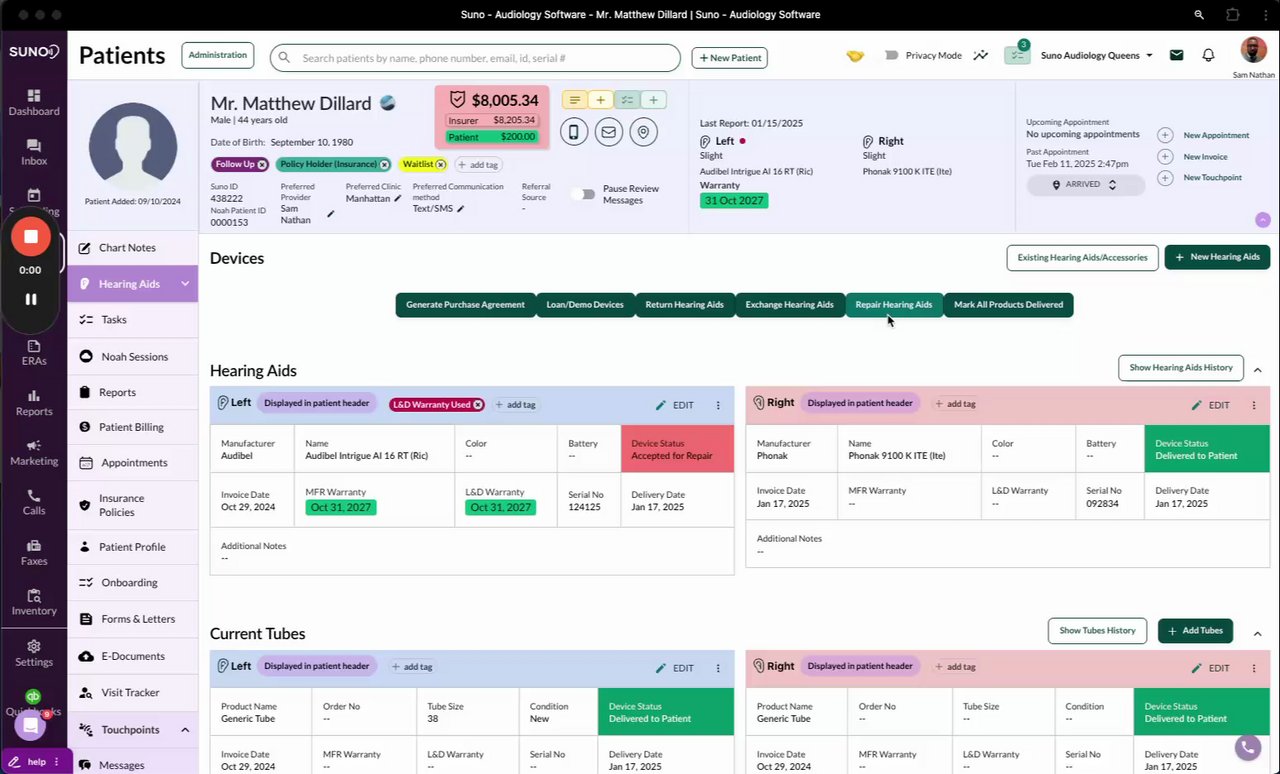Click the floating phone call button

click(1247, 747)
